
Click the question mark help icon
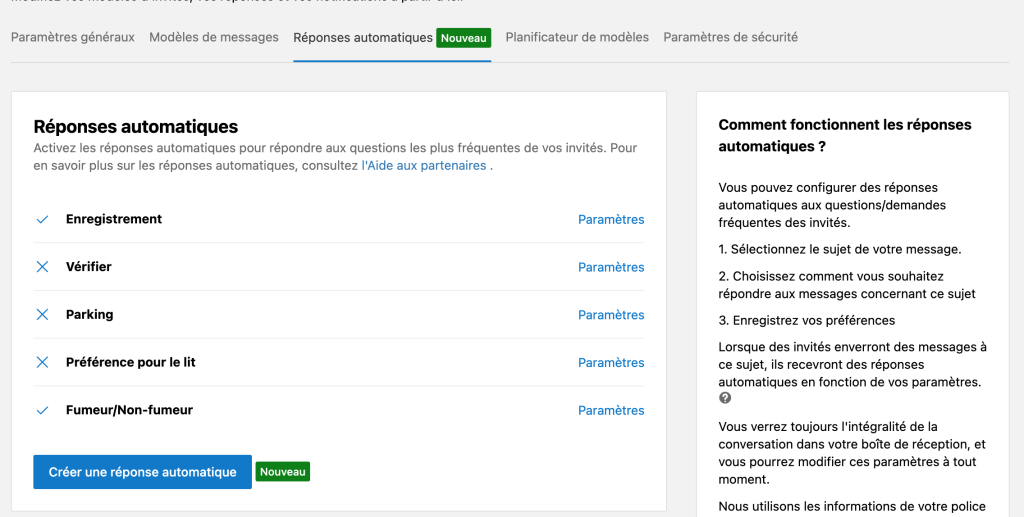[725, 398]
